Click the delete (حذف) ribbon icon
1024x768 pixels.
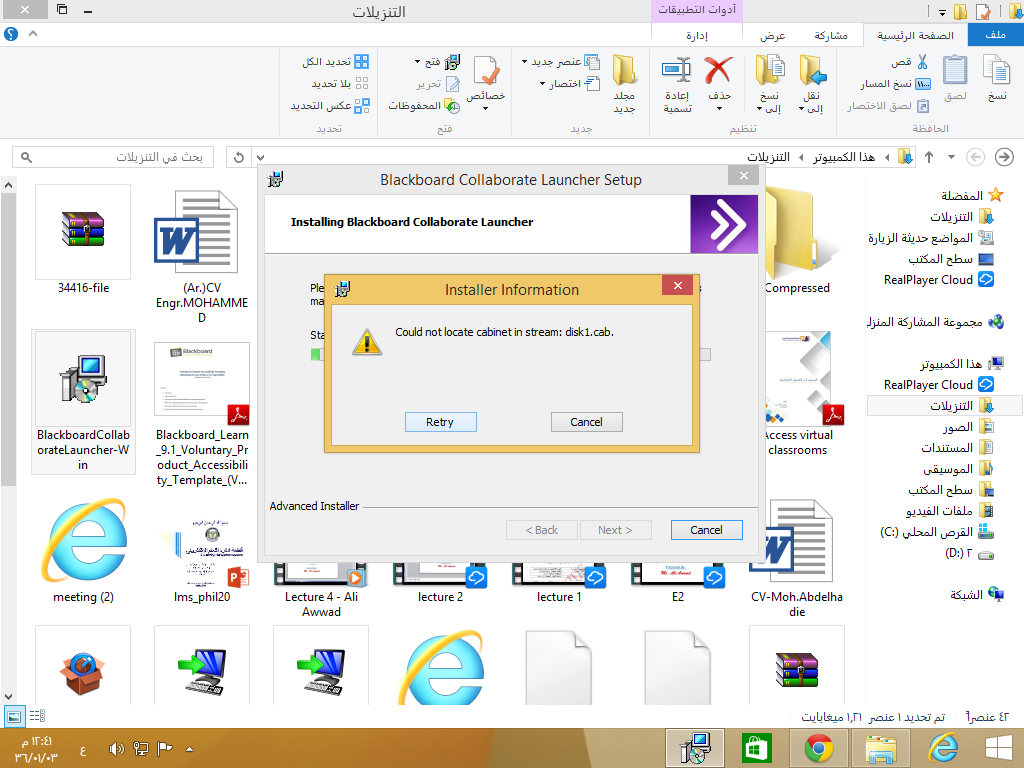pos(718,71)
